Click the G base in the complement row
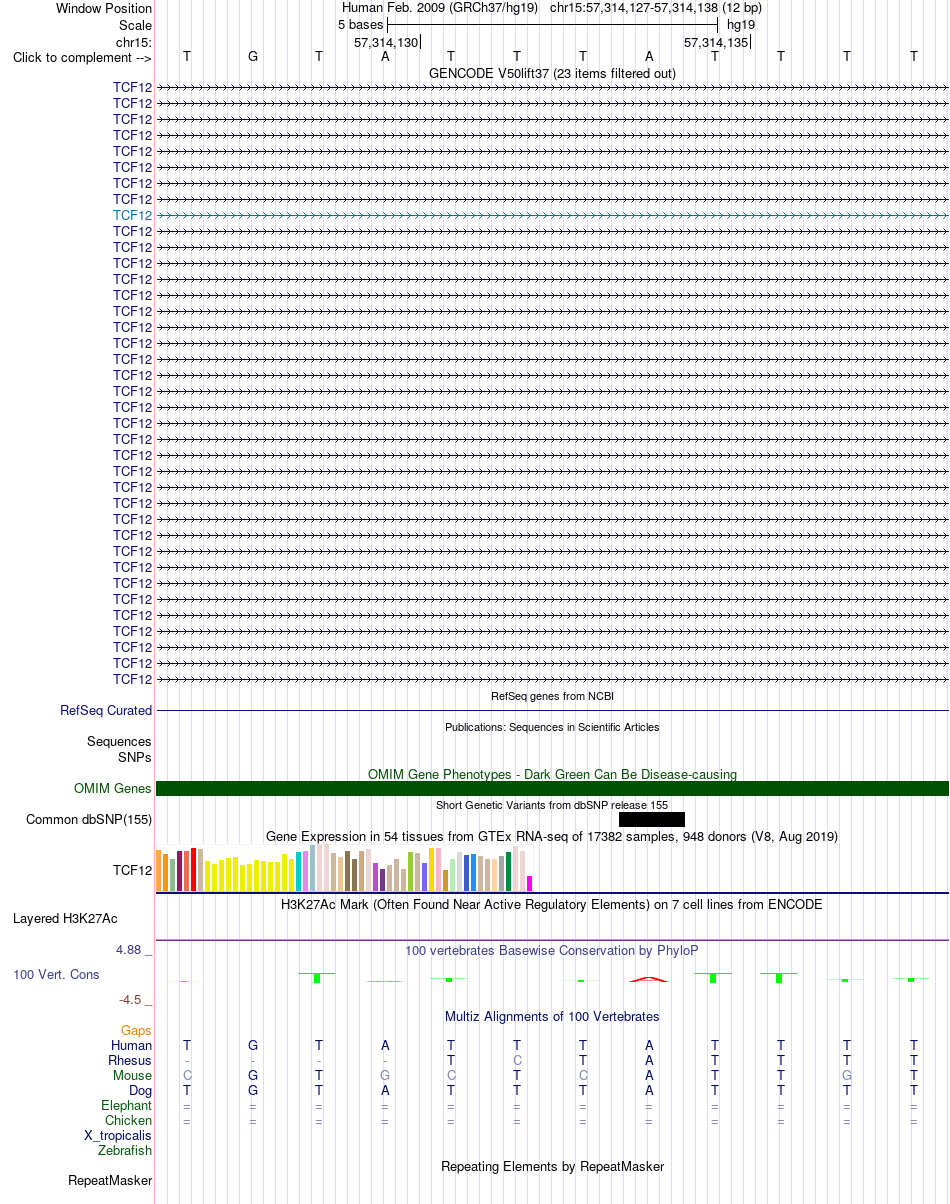The height and width of the screenshot is (1204, 950). coord(253,56)
